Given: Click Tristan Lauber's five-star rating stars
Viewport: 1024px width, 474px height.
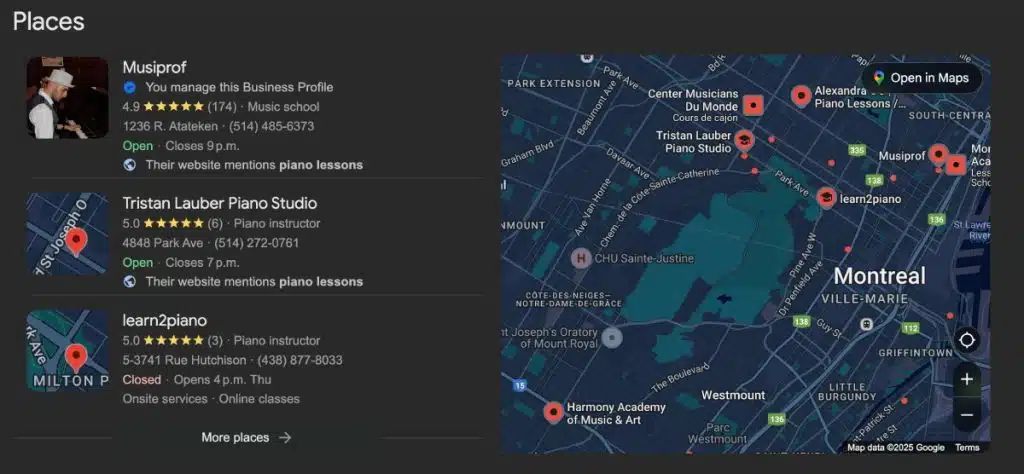Looking at the screenshot, I should point(174,223).
